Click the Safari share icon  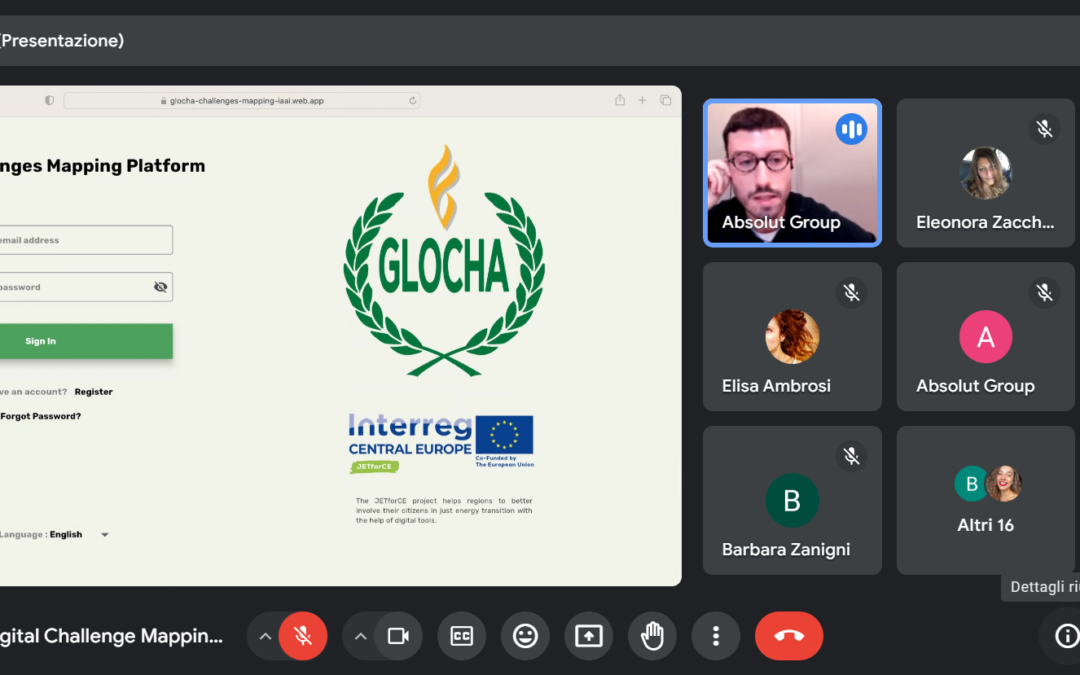point(620,100)
